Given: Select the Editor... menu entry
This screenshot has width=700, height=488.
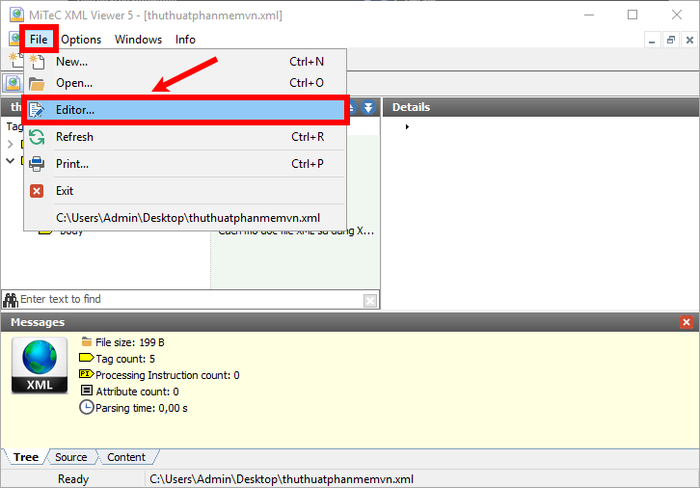Looking at the screenshot, I should pyautogui.click(x=185, y=110).
